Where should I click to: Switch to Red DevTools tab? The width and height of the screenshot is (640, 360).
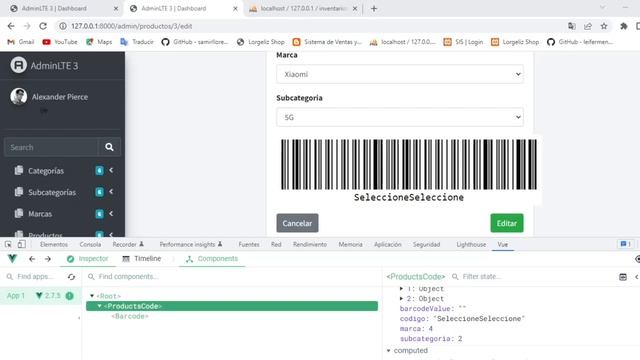[x=276, y=244]
